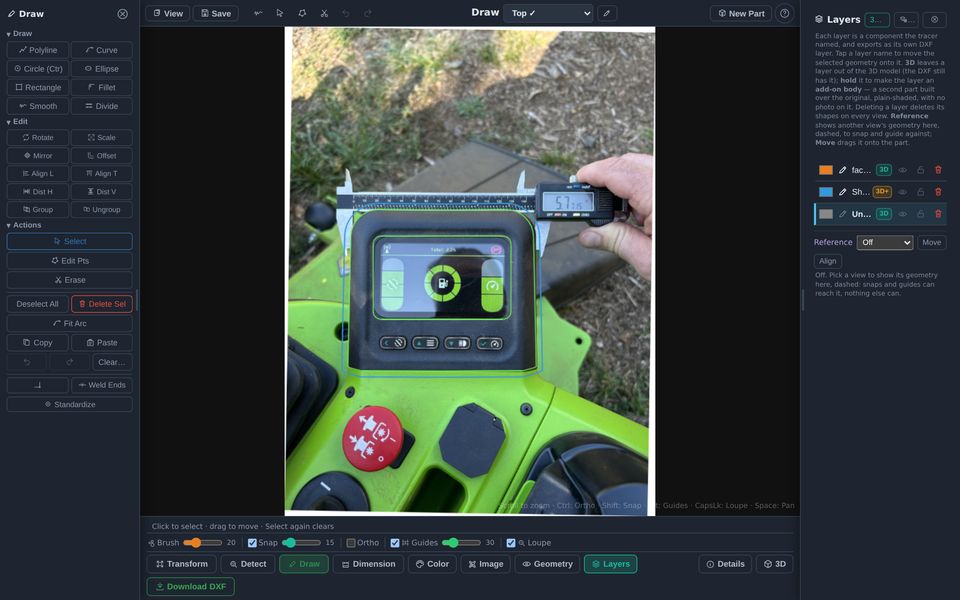This screenshot has height=600, width=960.
Task: Close the Draw panel with the X icon
Action: pyautogui.click(x=122, y=13)
